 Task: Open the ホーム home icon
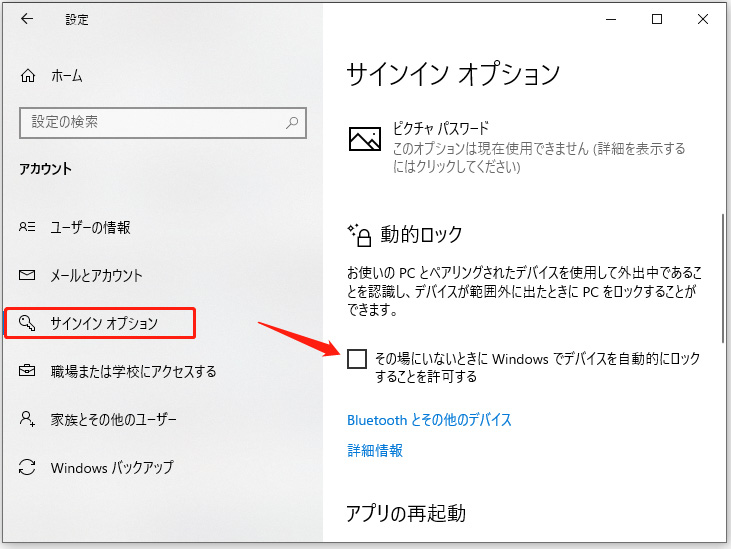coord(28,75)
